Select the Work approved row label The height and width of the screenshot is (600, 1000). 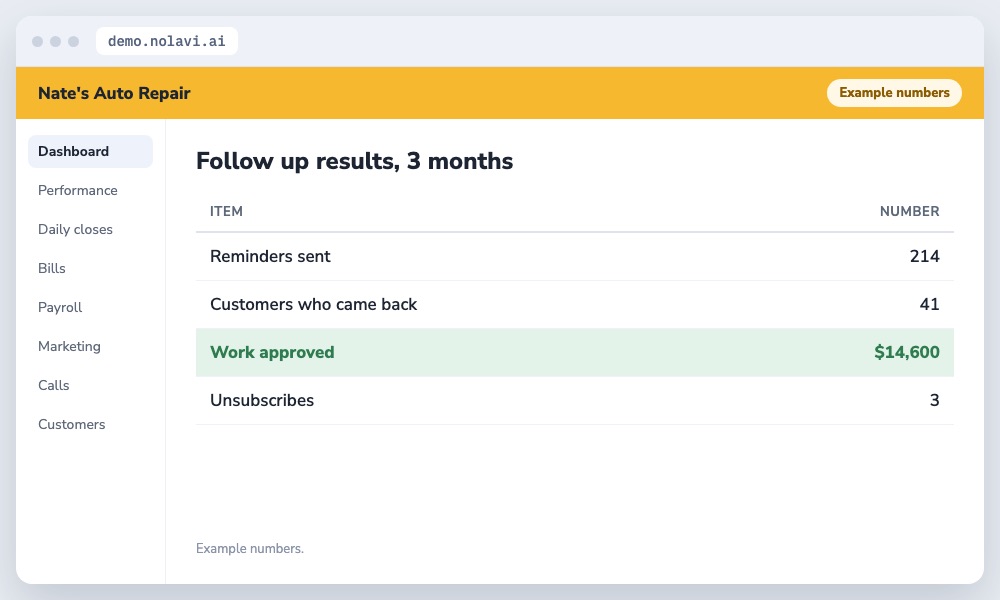coord(272,353)
